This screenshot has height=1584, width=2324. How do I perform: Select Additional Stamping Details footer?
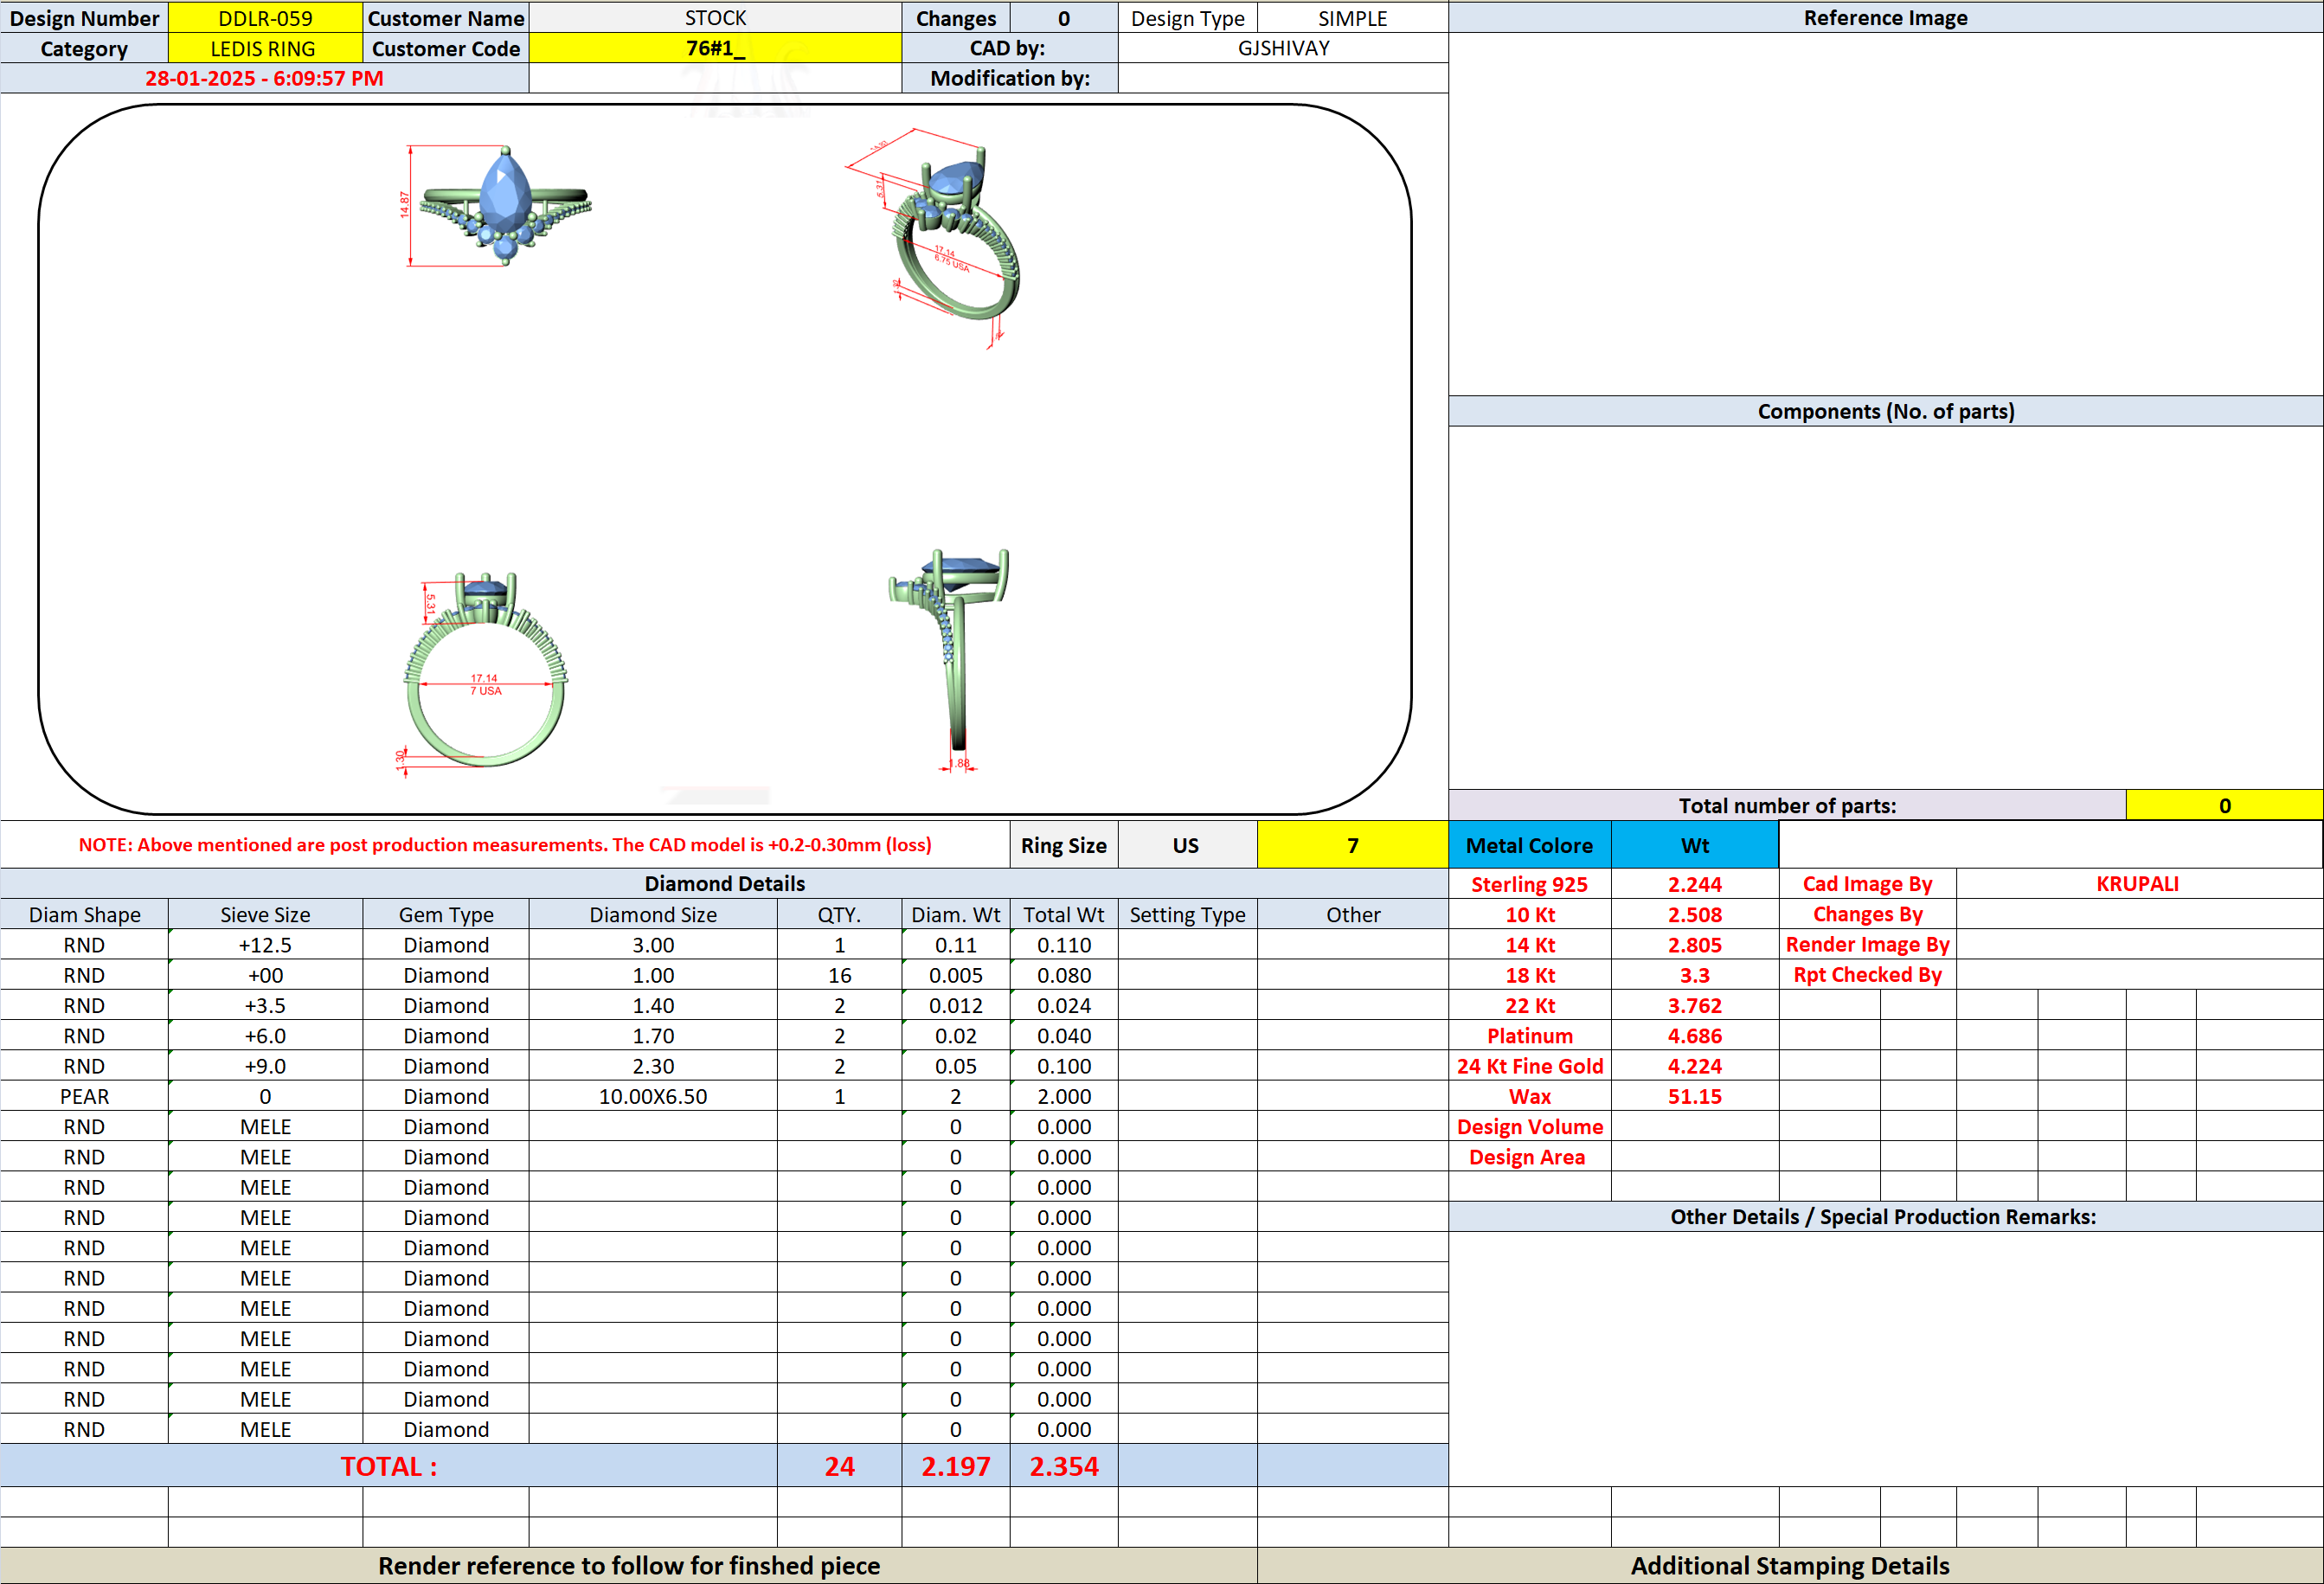(x=1789, y=1566)
